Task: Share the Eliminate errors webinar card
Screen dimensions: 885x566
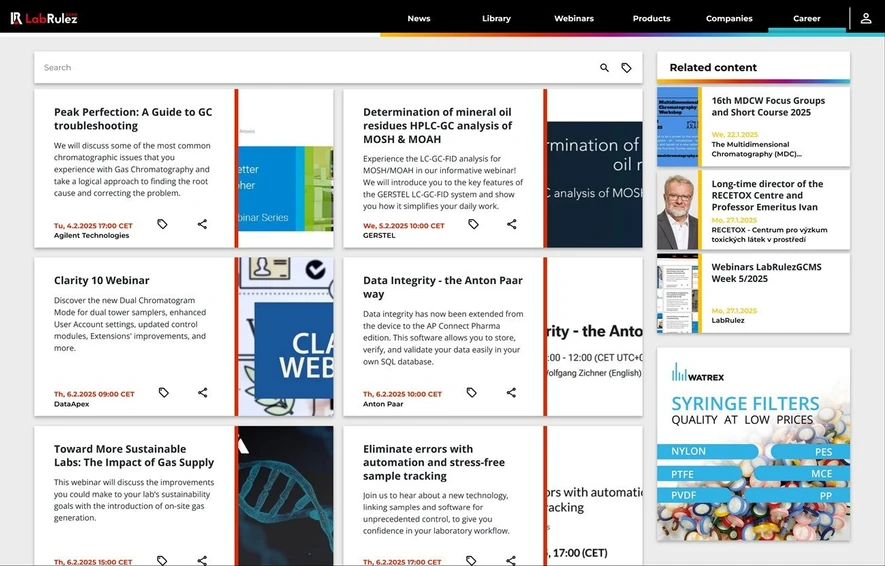Action: click(511, 560)
